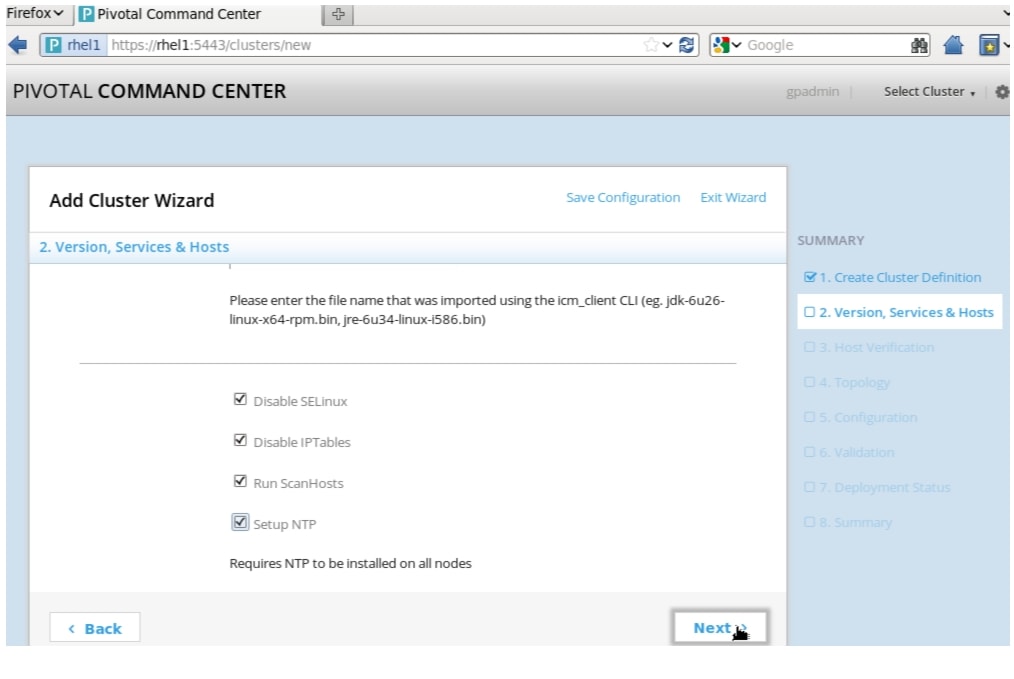Select step 6. Validation
This screenshot has width=1014, height=679.
(848, 452)
